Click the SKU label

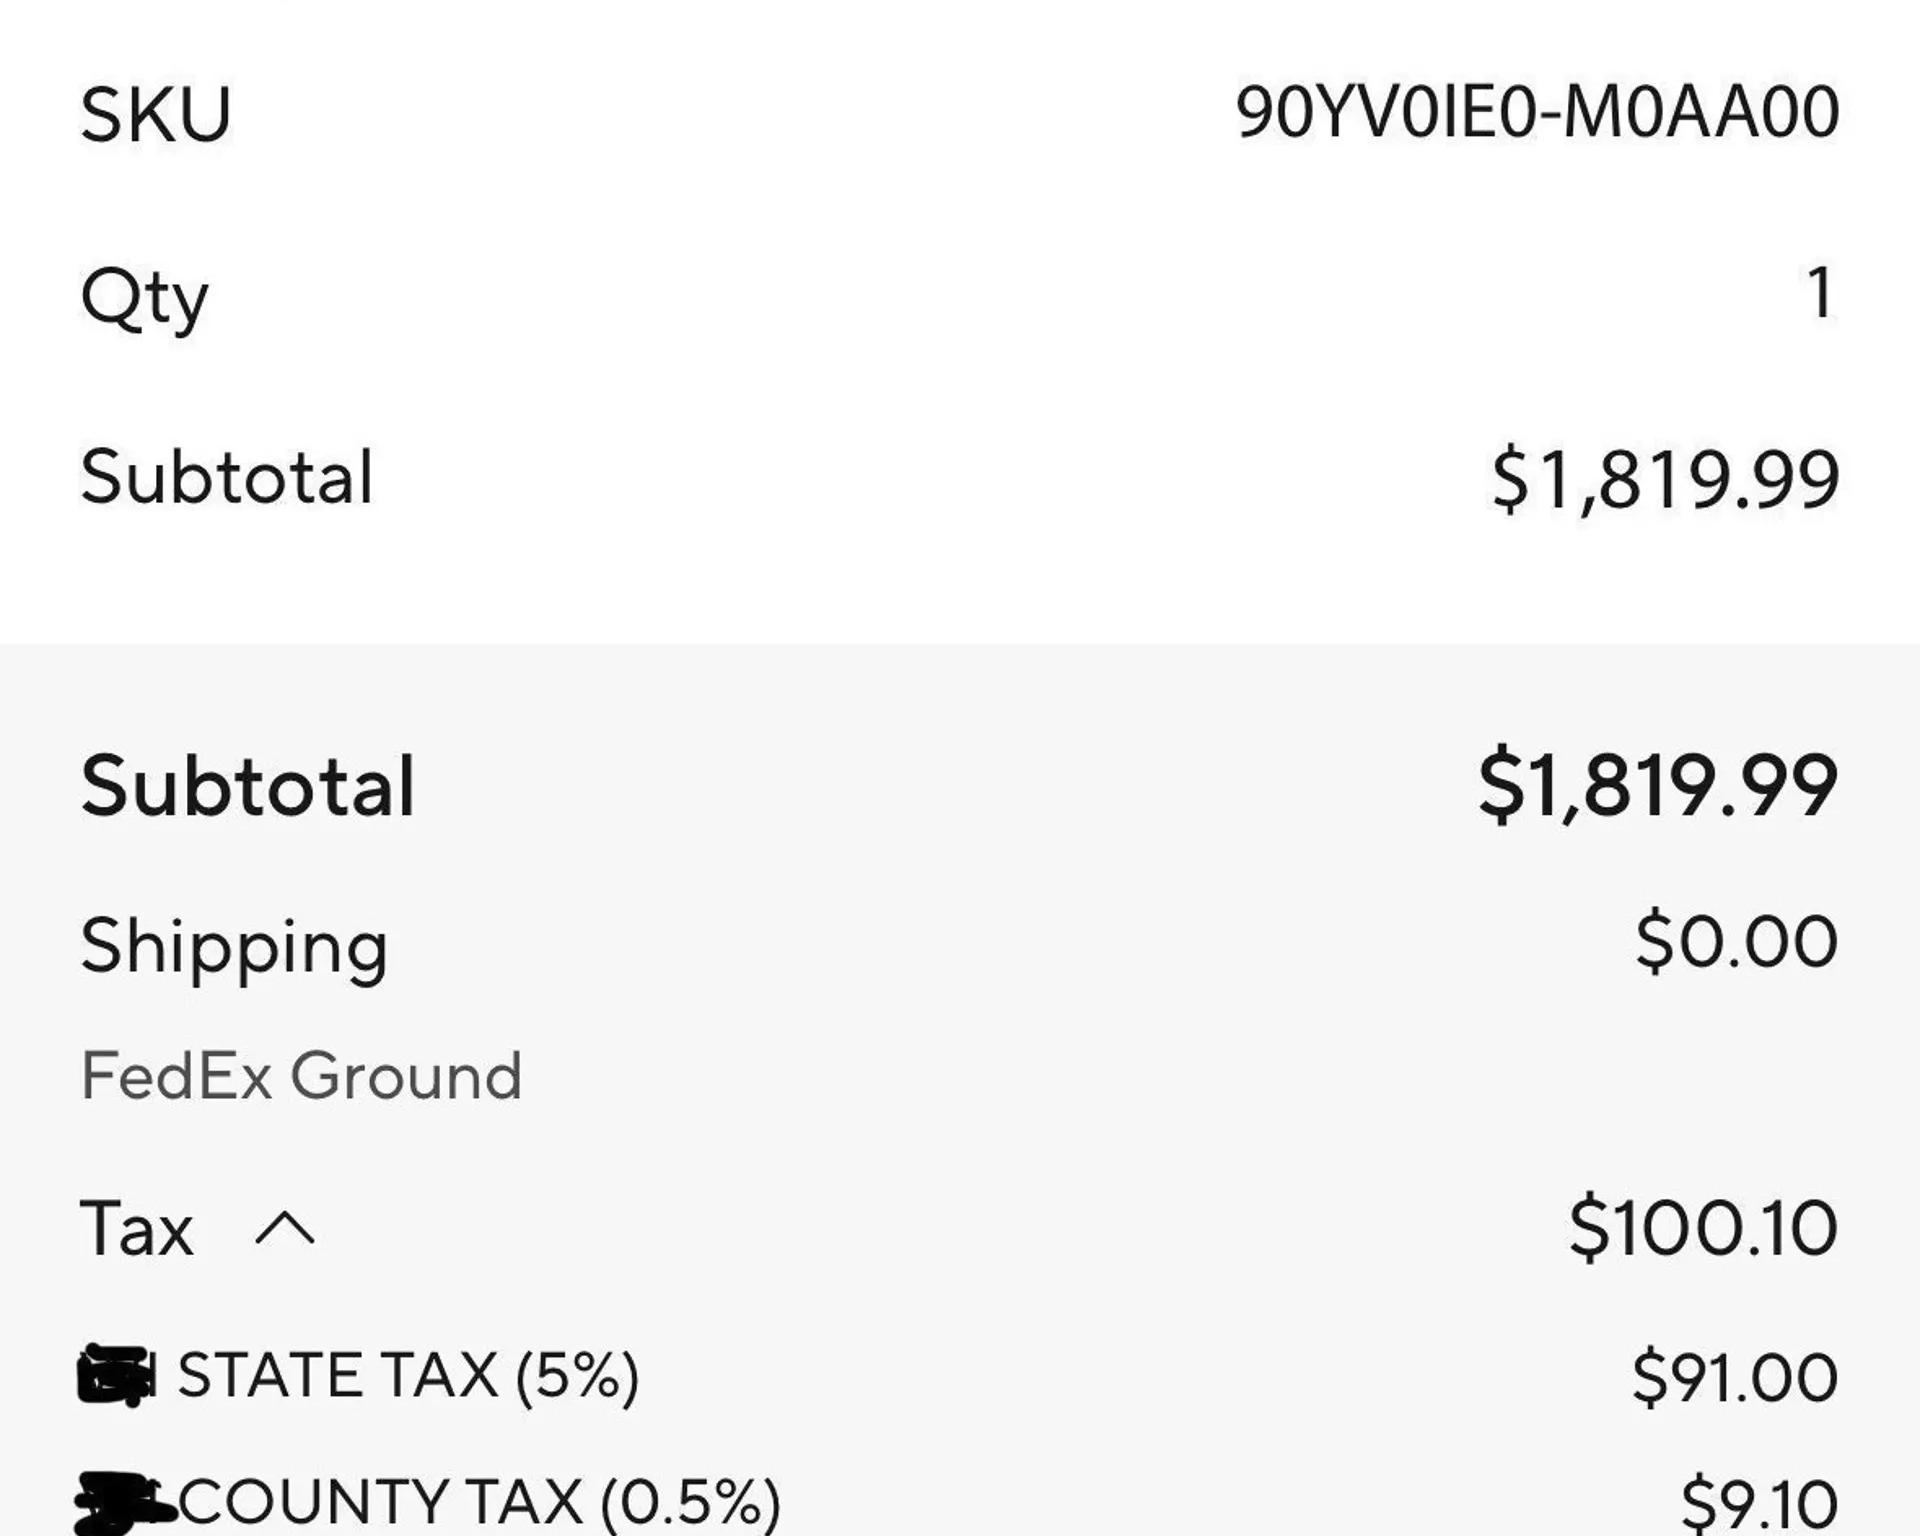pos(156,114)
